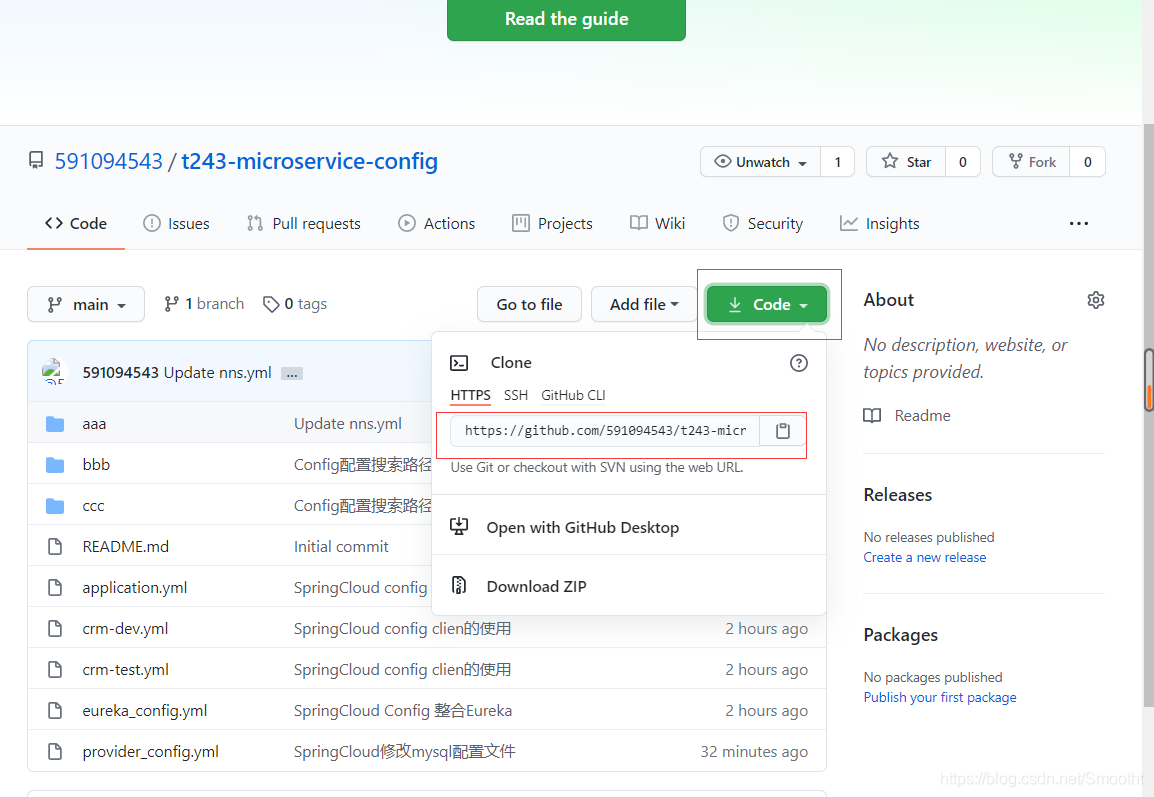1154x797 pixels.
Task: Click the forks count beside Fork
Action: coord(1088,162)
